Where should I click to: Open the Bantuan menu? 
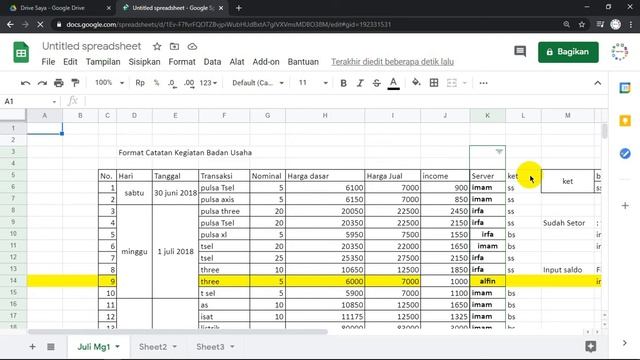(303, 62)
